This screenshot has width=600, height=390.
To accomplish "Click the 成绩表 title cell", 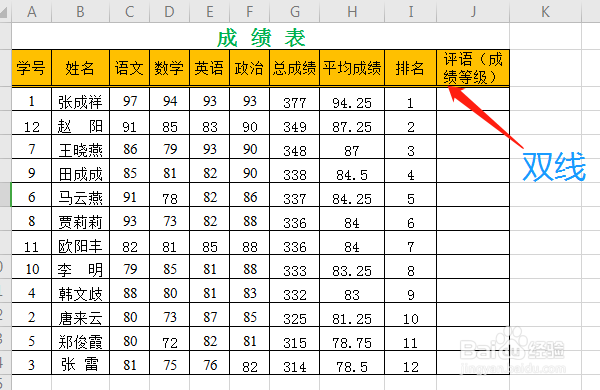I will (x=261, y=37).
